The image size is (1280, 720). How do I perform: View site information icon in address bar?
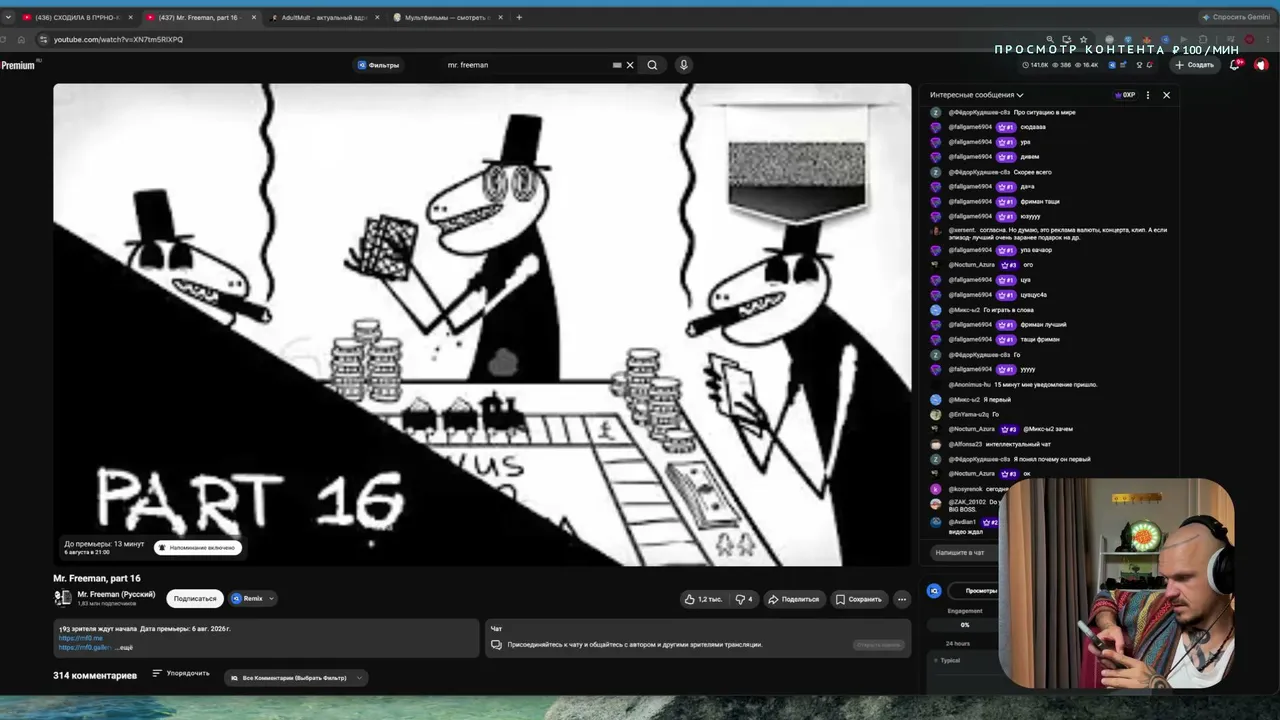[x=43, y=39]
